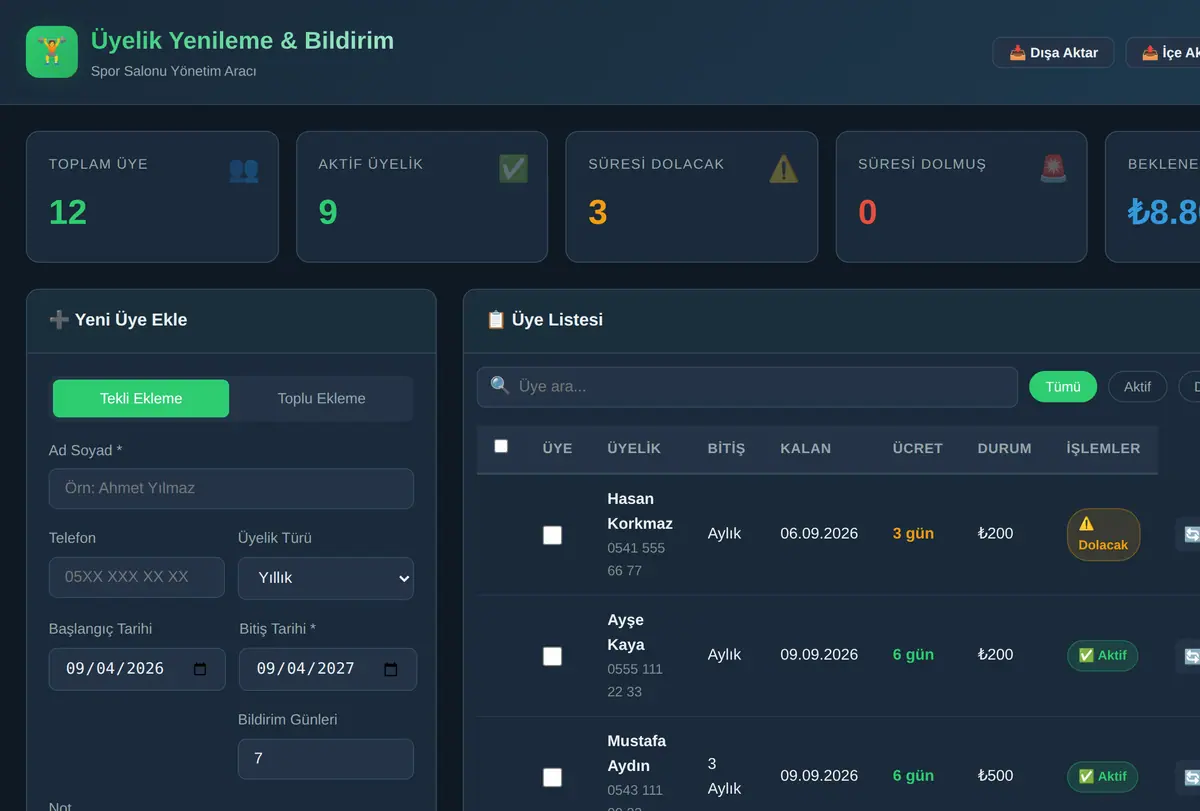Click the Telefon input field

click(137, 578)
